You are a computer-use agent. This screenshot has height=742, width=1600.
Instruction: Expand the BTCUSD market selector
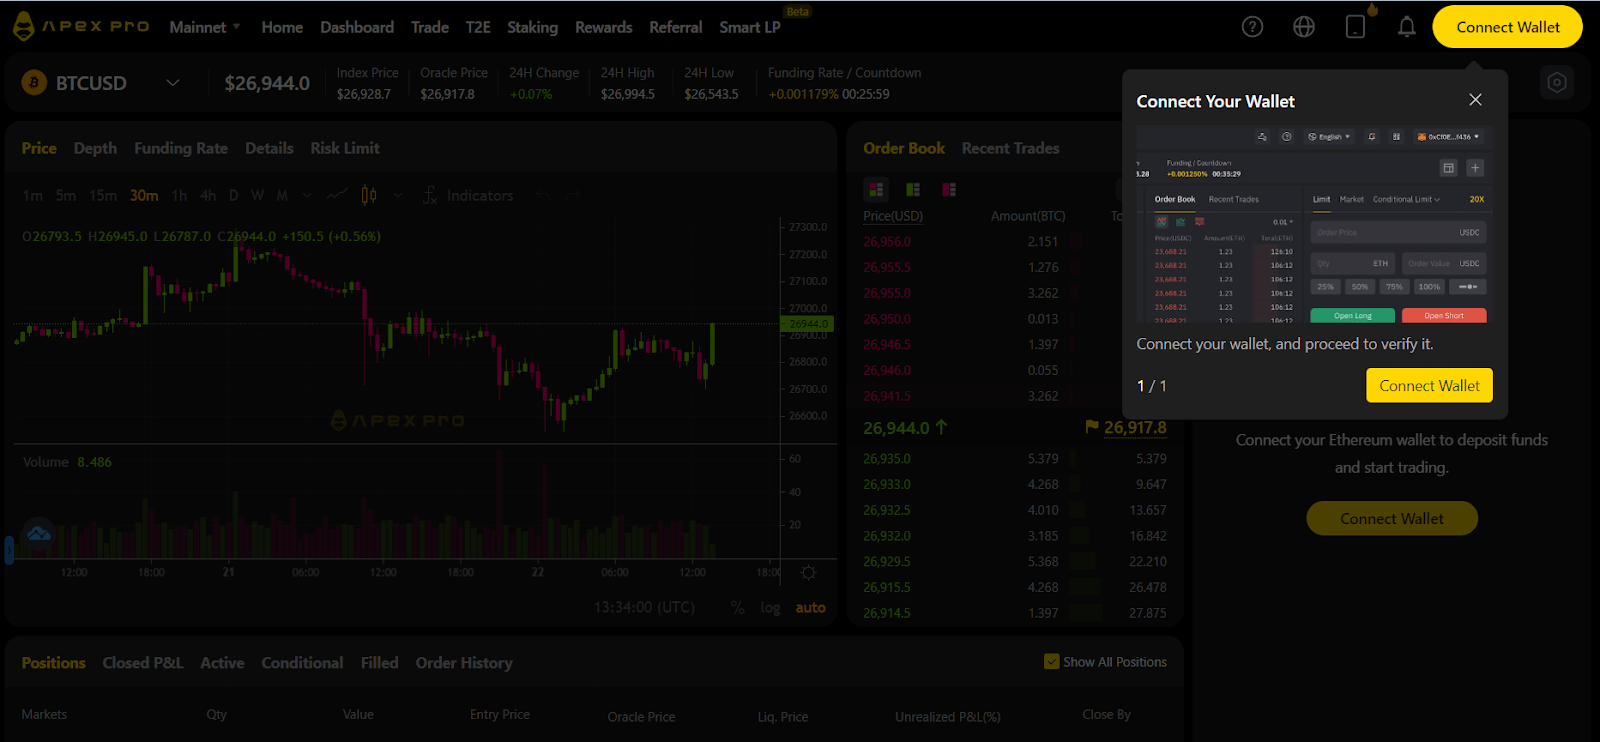[x=173, y=83]
